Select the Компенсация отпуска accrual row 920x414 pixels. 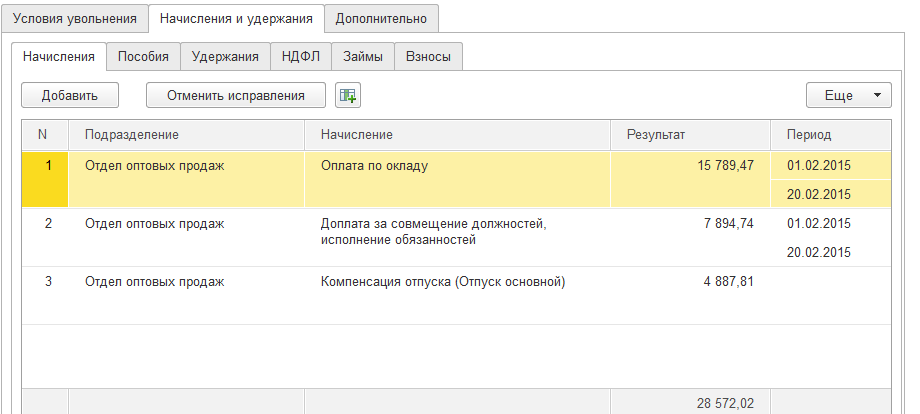click(x=442, y=282)
